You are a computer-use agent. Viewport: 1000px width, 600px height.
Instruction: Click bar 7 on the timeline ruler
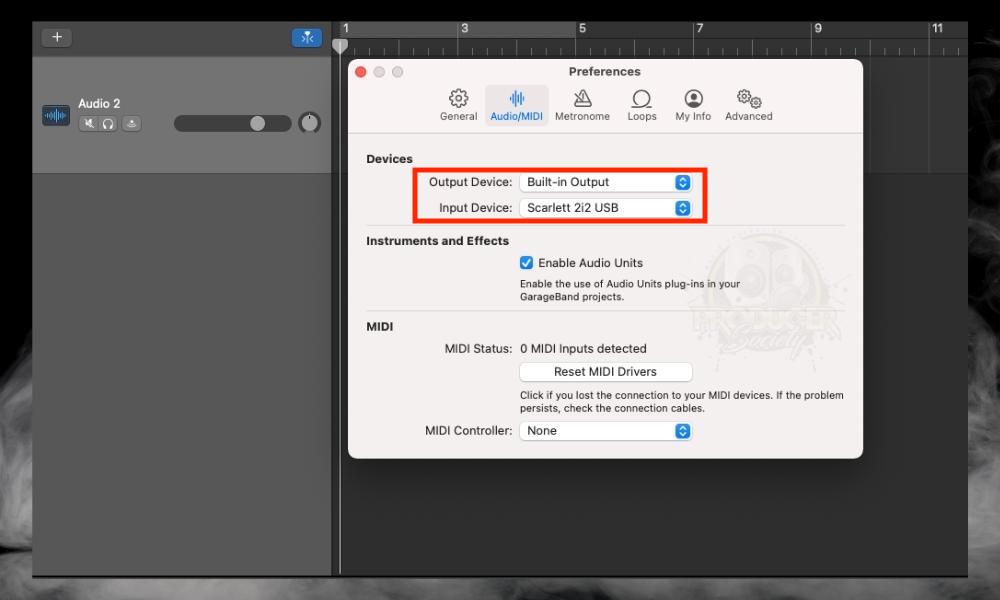pos(700,28)
